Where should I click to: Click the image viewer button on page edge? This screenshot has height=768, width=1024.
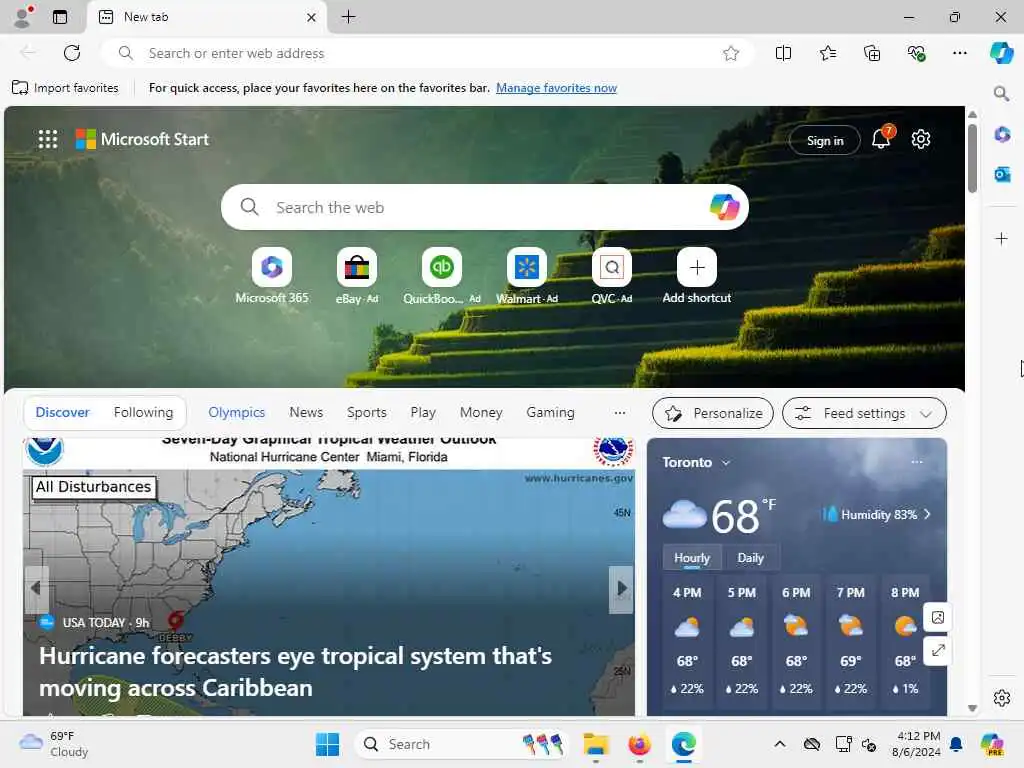click(938, 617)
